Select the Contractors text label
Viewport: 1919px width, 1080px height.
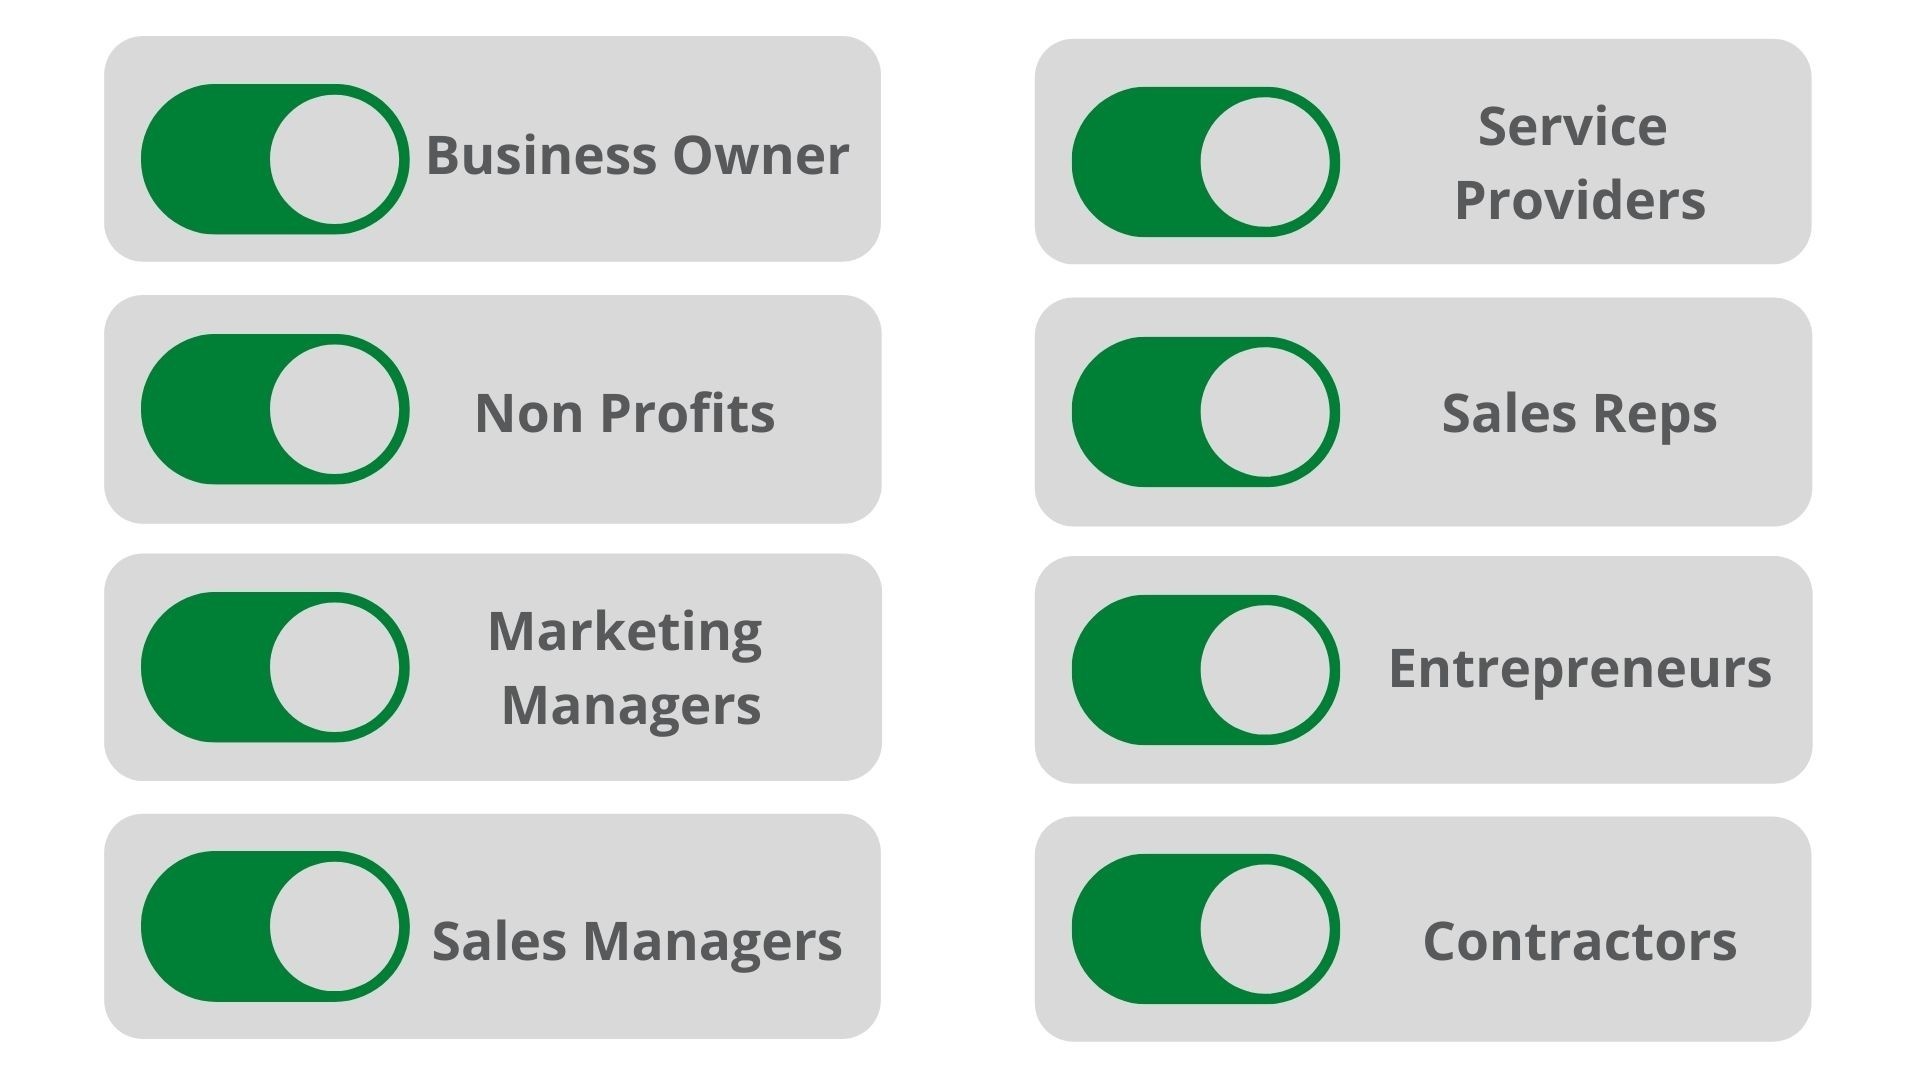tap(1579, 941)
